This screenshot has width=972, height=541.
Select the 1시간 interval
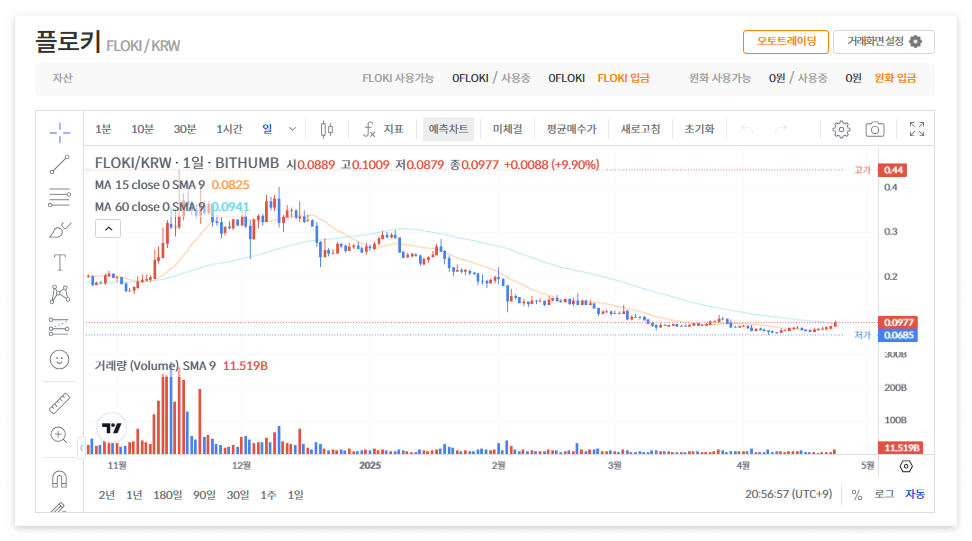pyautogui.click(x=229, y=129)
